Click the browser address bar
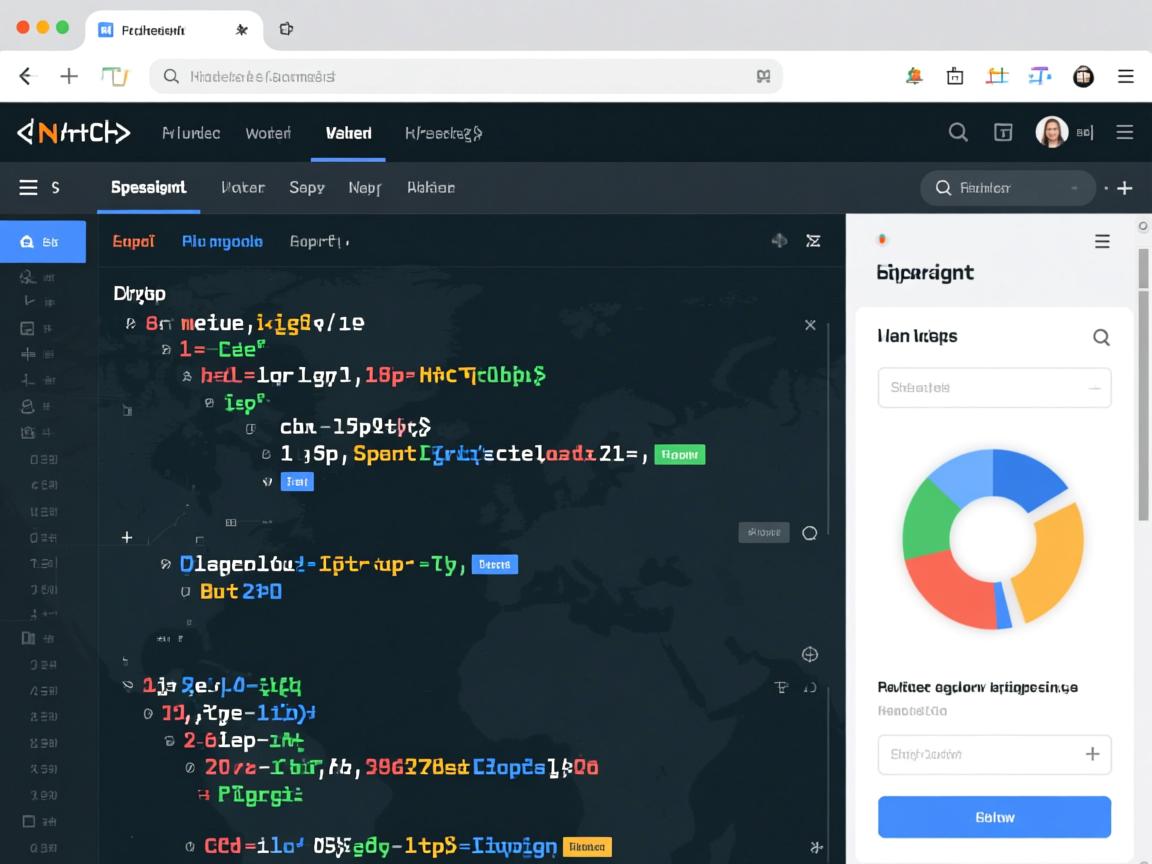Image resolution: width=1152 pixels, height=864 pixels. coord(465,76)
